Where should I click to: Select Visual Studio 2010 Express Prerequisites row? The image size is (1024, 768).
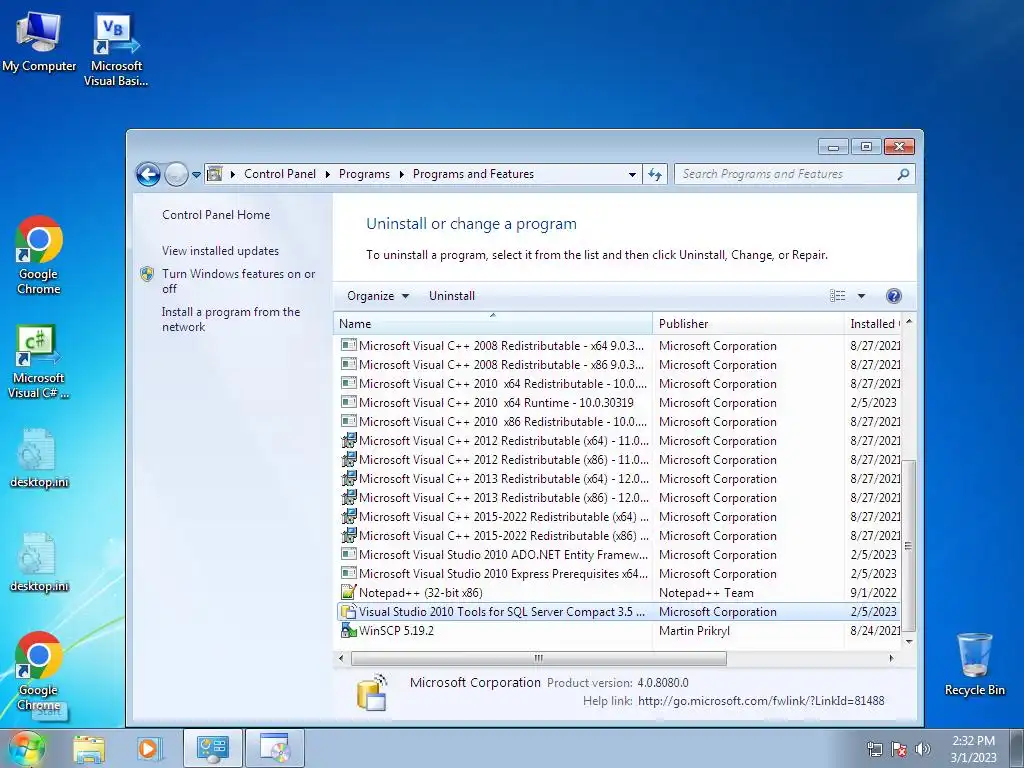click(618, 573)
